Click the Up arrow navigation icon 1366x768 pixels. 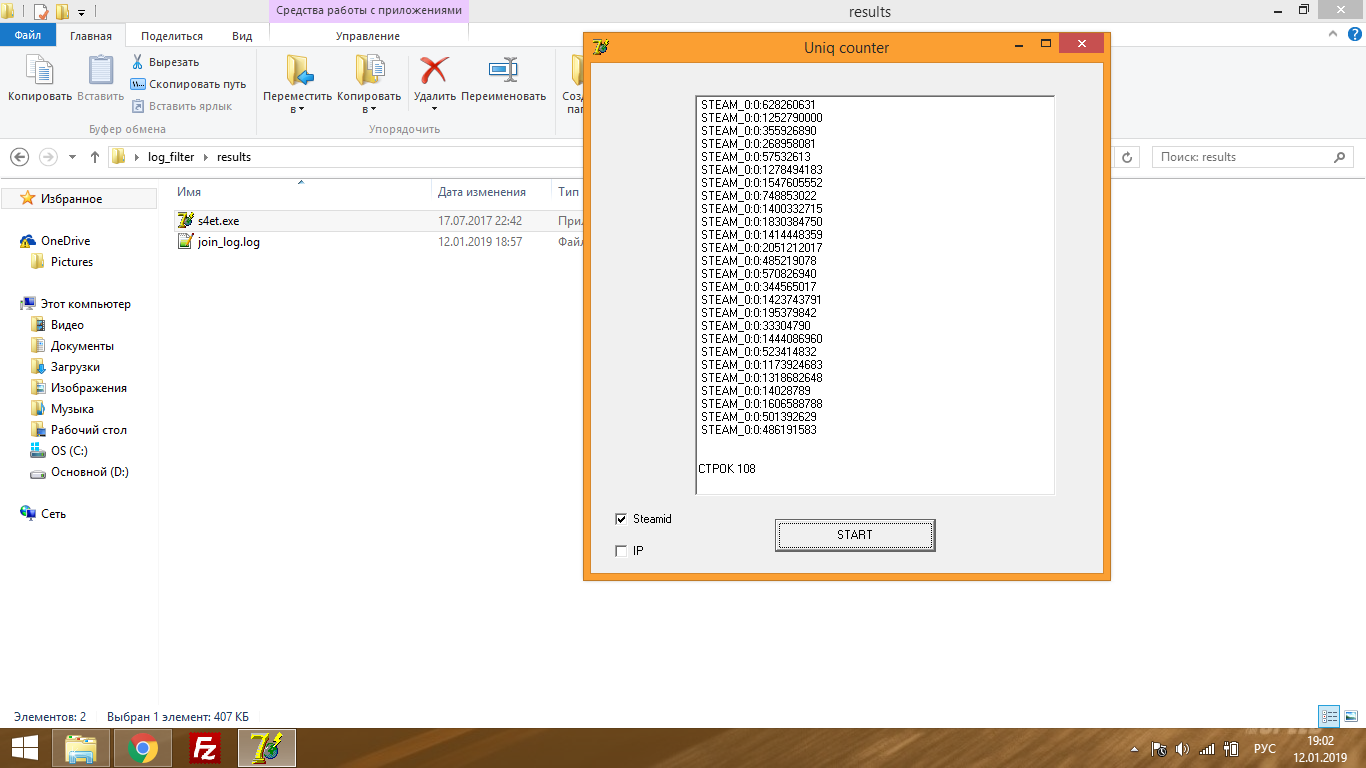(95, 157)
